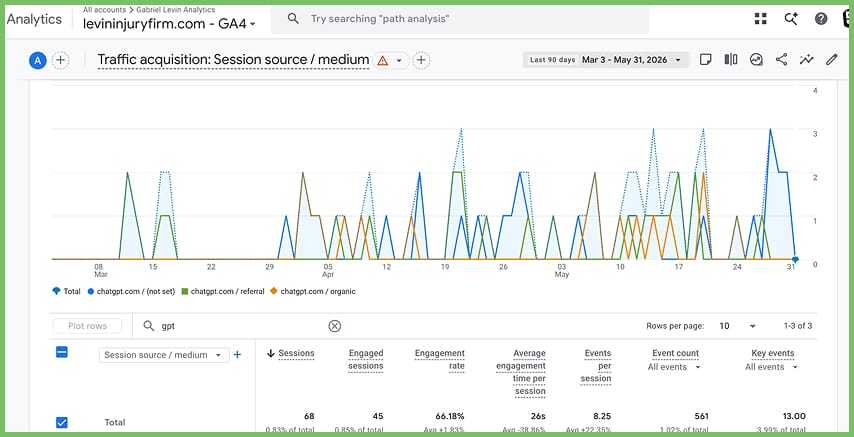Sort by Event count column header
This screenshot has width=854, height=437.
point(675,354)
